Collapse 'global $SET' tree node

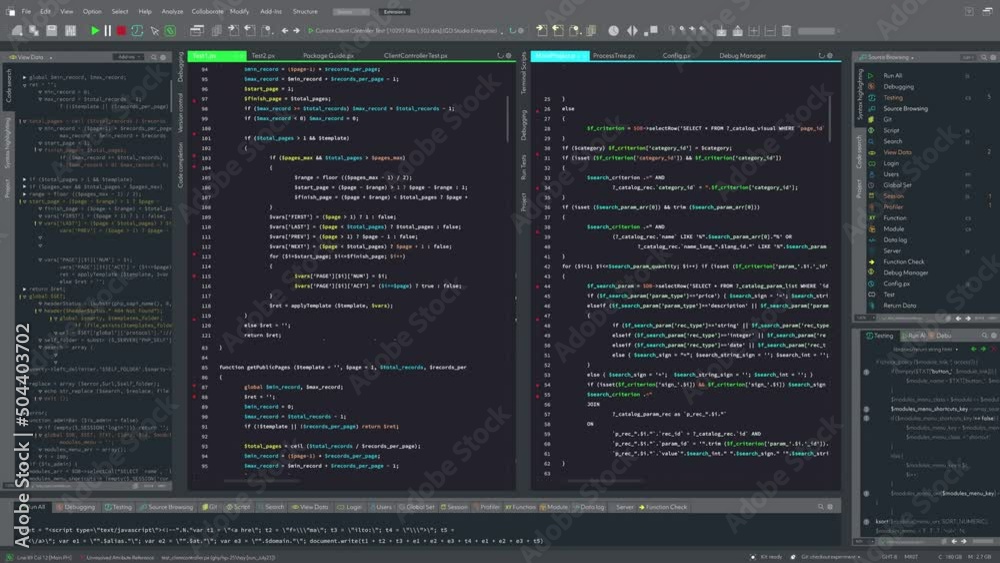click(x=25, y=296)
